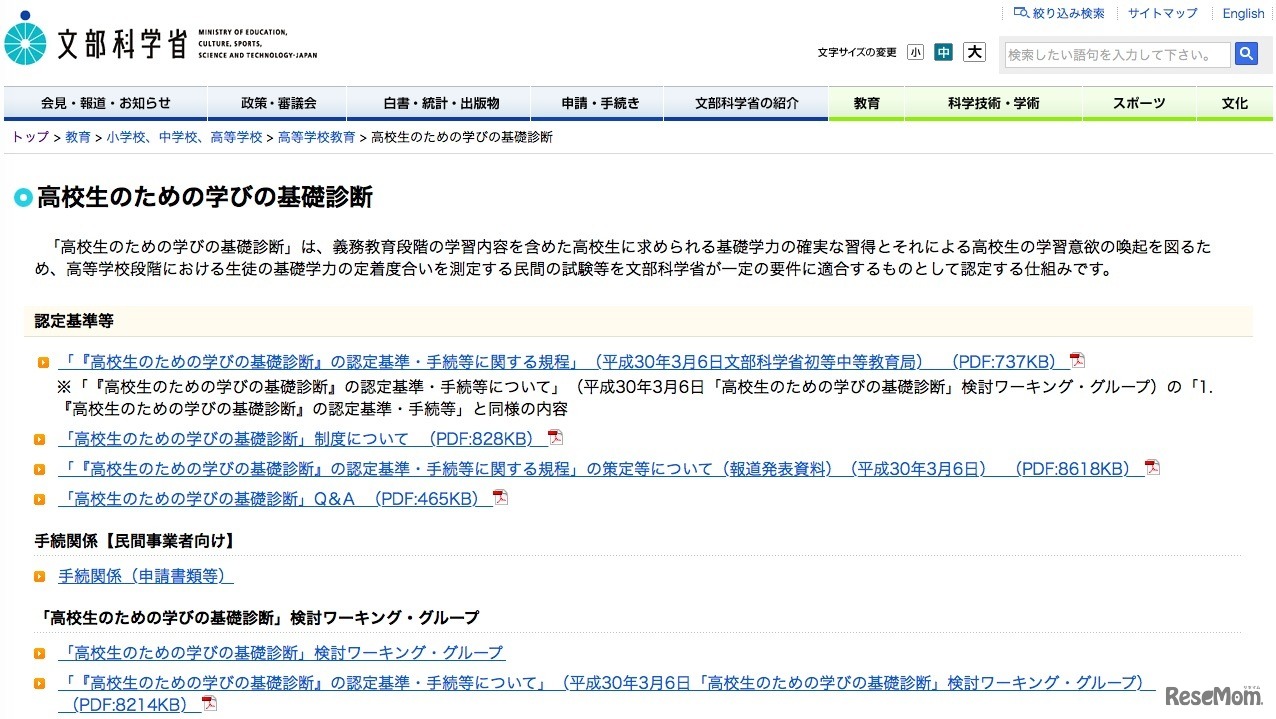Switch text size to 大
1276x719 pixels.
(x=974, y=51)
